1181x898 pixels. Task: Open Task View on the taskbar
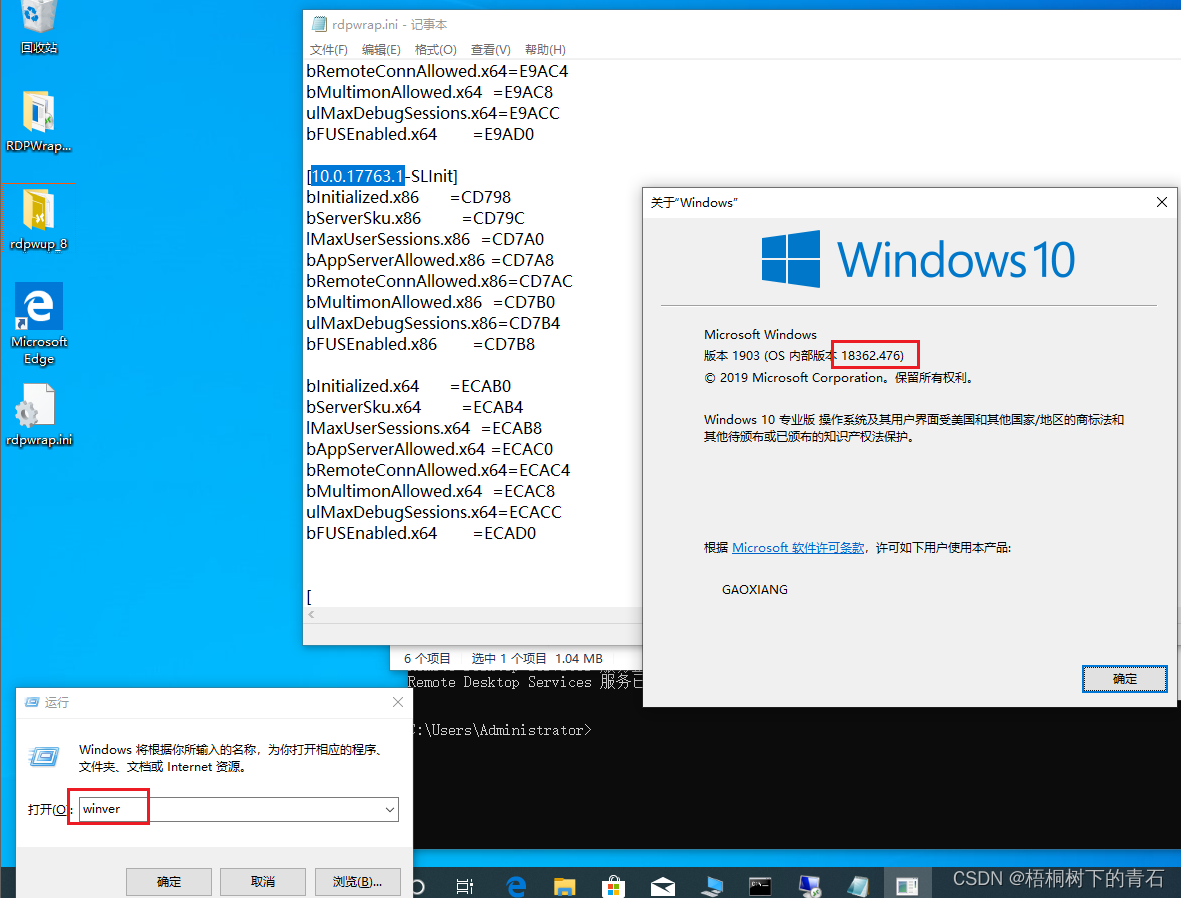click(464, 883)
